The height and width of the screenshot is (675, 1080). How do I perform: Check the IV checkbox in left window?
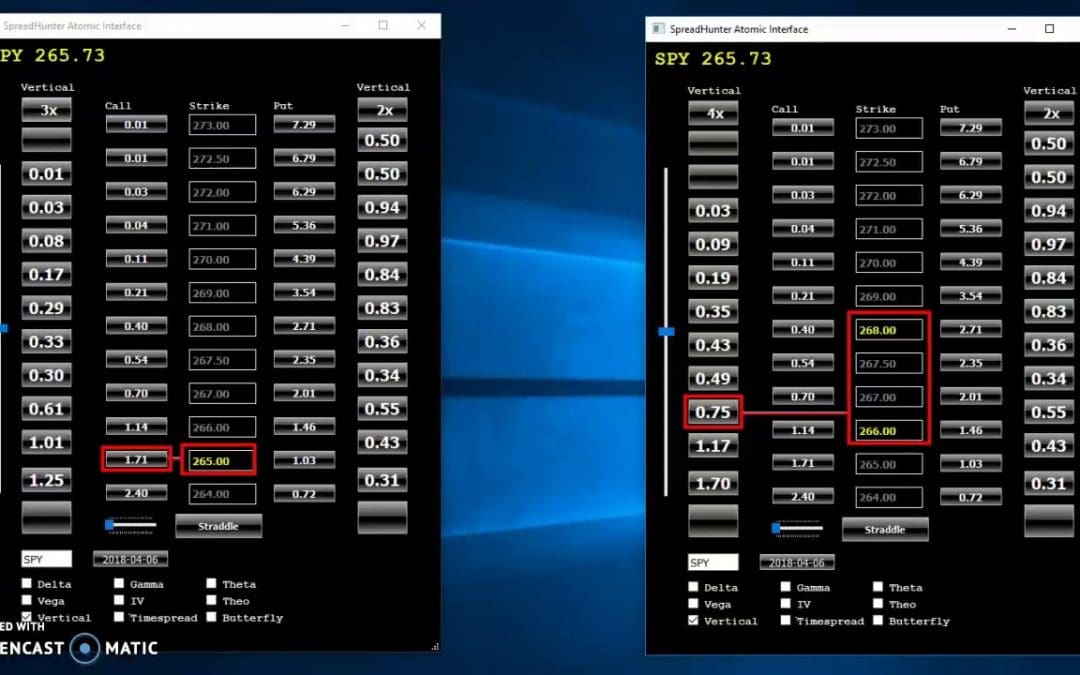point(119,601)
